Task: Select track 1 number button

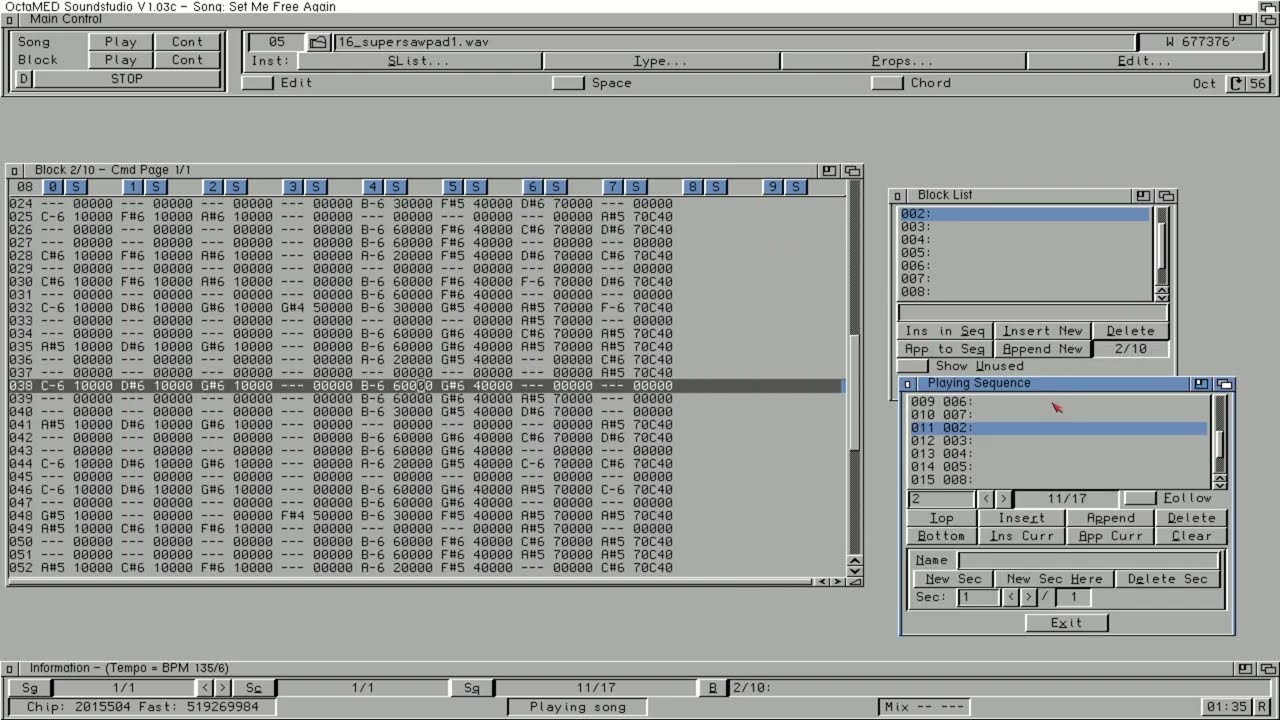Action: coord(133,187)
